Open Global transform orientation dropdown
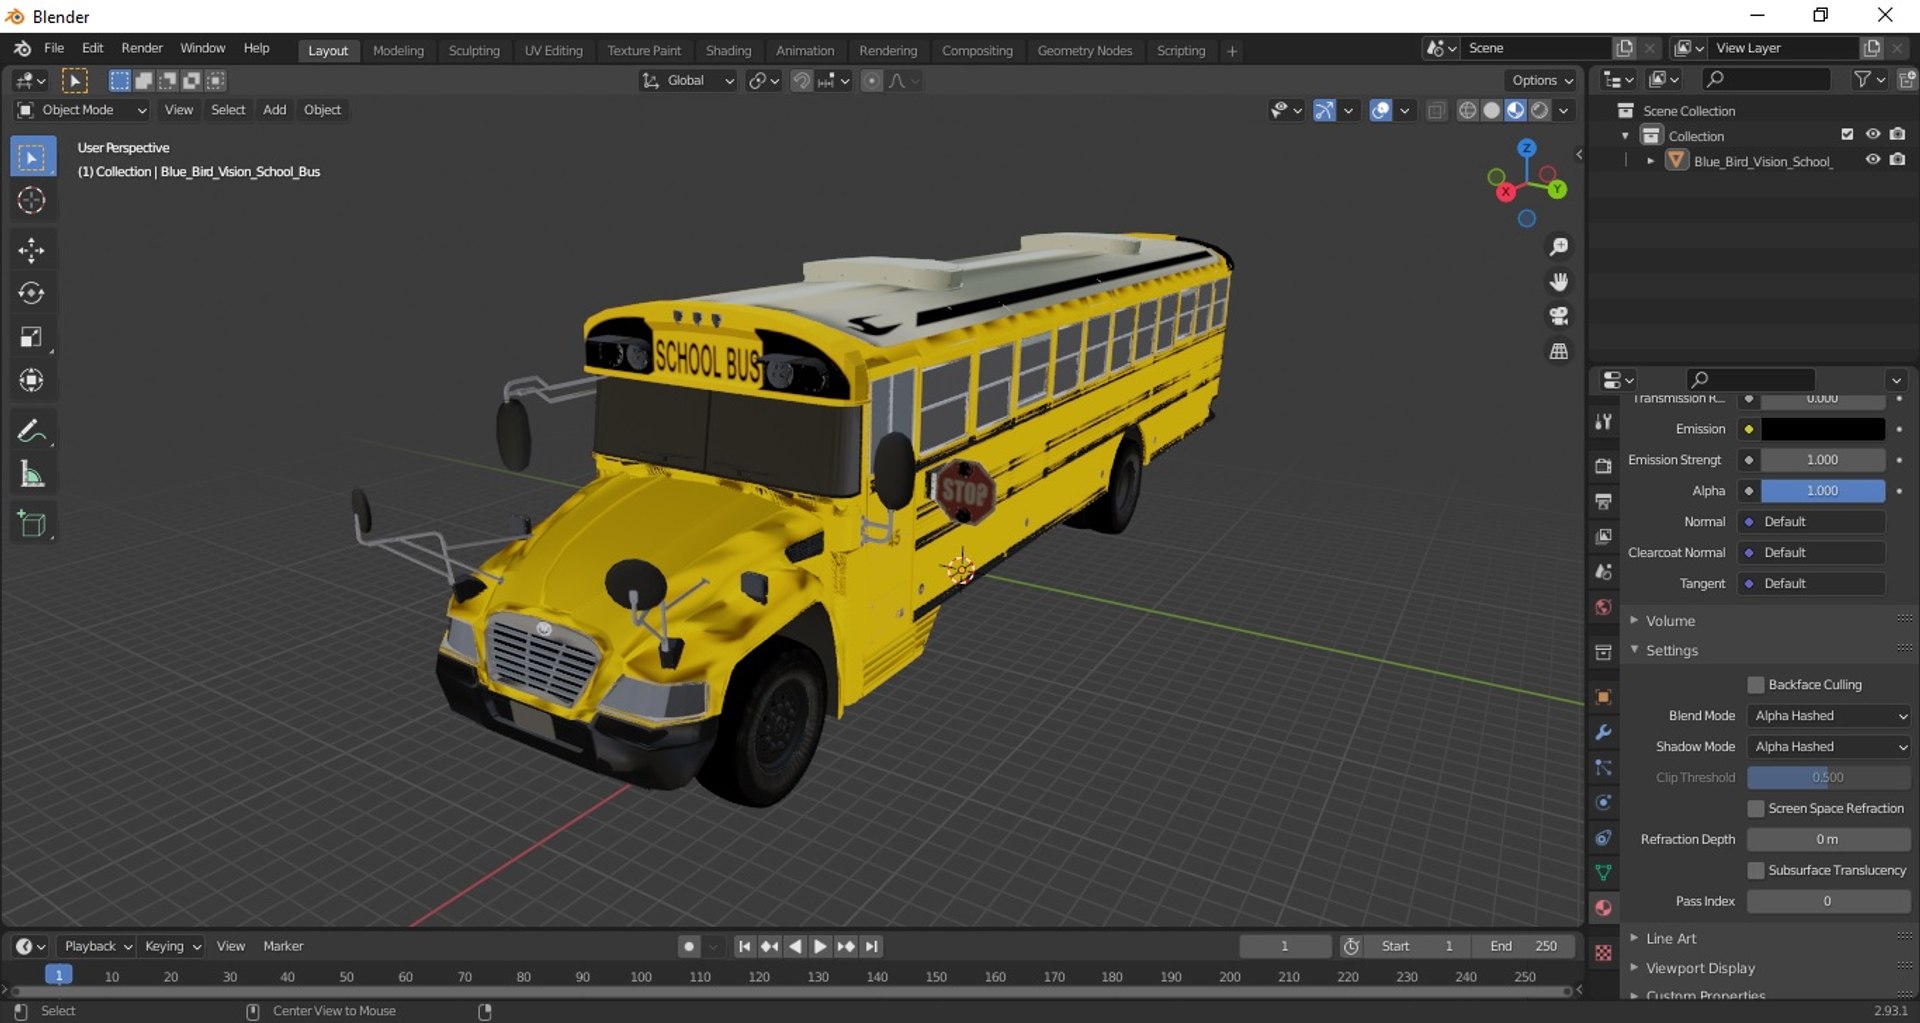Screen dimensions: 1920x1023 [x=688, y=80]
